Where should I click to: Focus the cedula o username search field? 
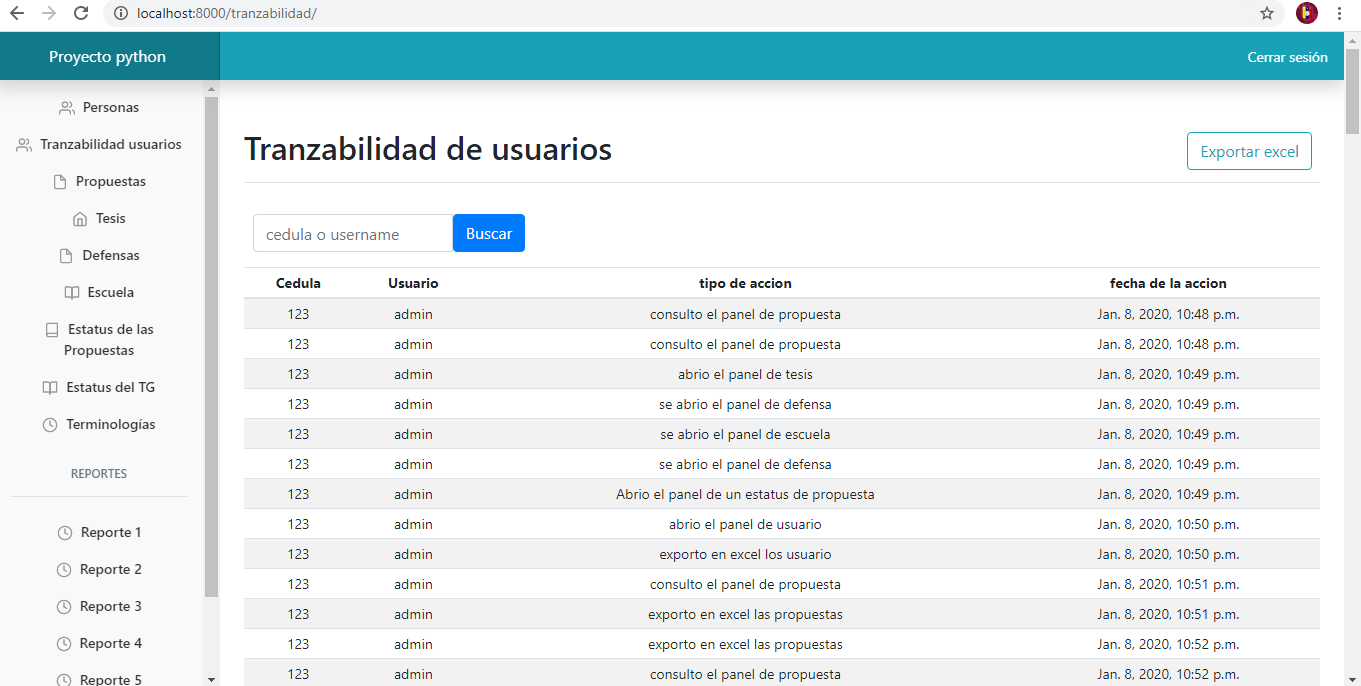coord(353,233)
